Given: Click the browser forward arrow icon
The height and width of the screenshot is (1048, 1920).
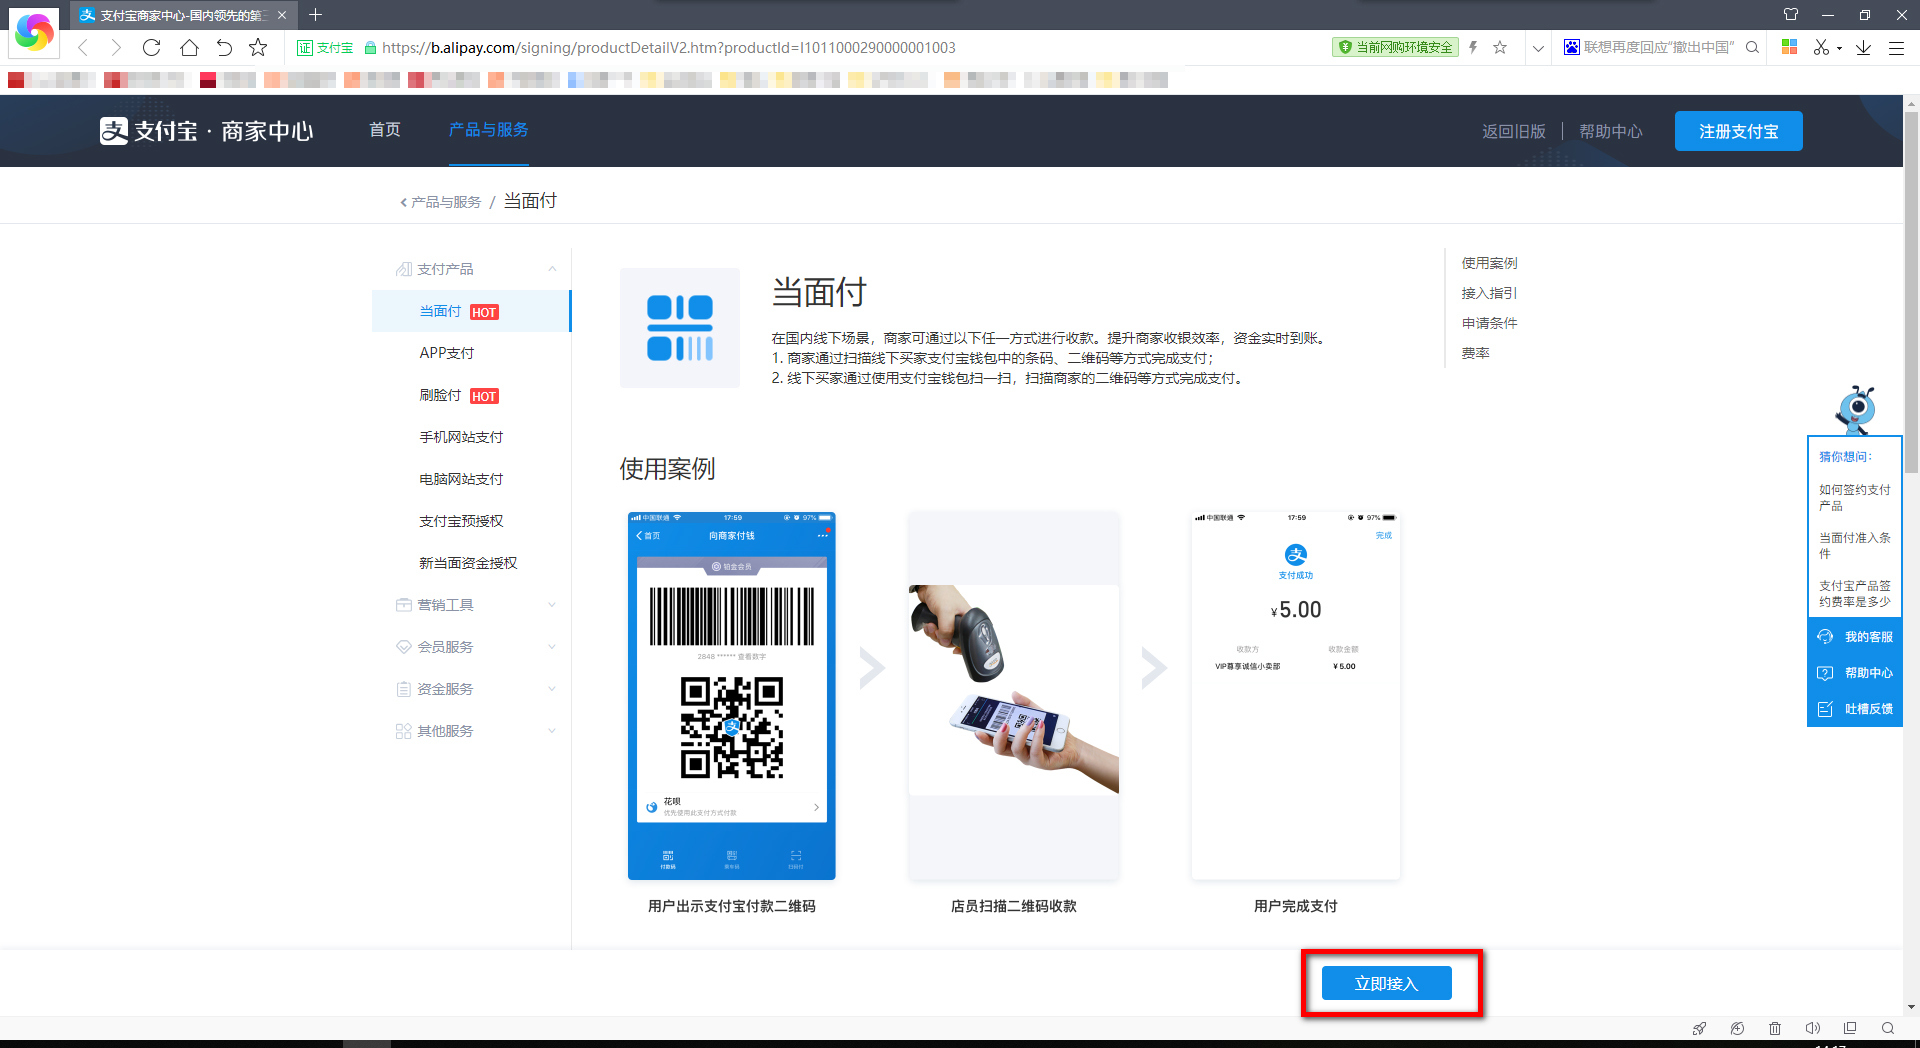Looking at the screenshot, I should tap(117, 47).
